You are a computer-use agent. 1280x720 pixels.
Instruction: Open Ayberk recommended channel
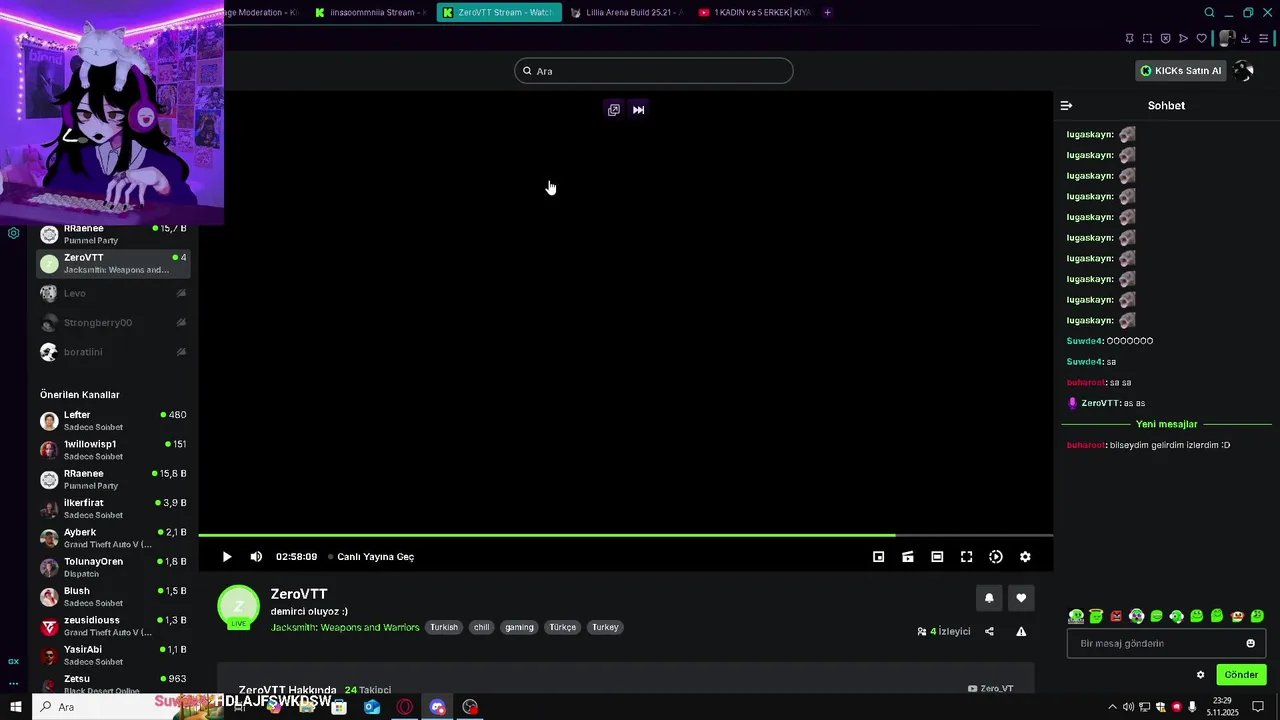(113, 538)
